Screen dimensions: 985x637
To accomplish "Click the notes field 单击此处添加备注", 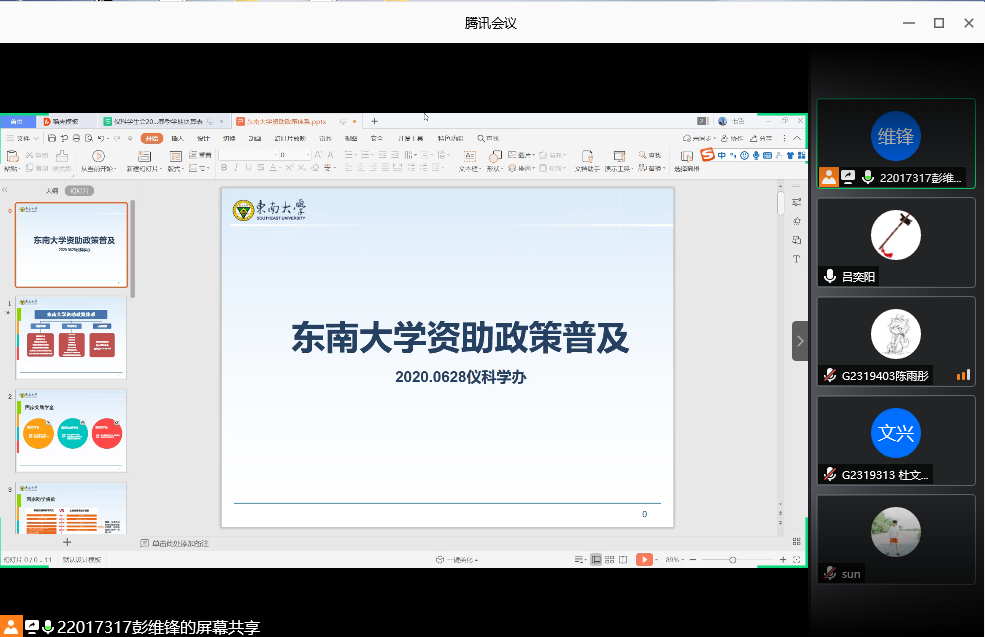I will click(x=180, y=543).
